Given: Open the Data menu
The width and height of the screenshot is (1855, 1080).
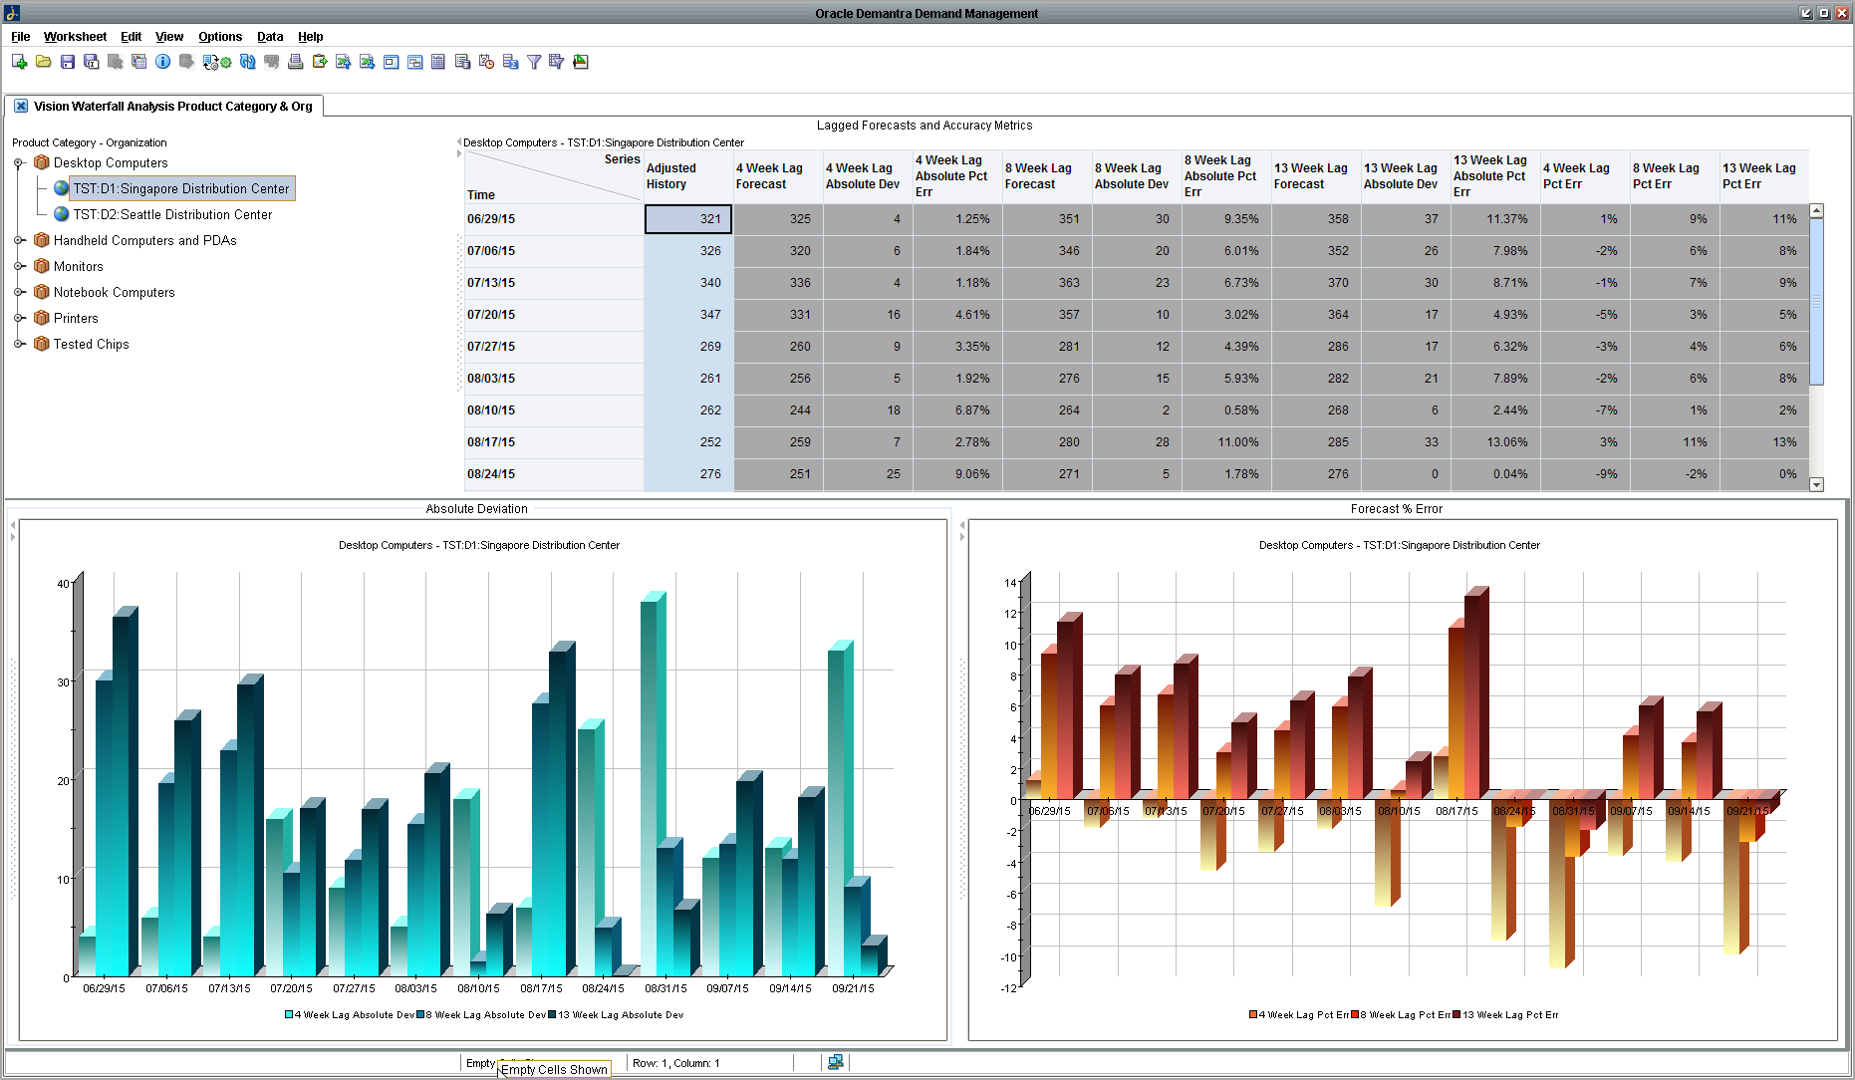Looking at the screenshot, I should pyautogui.click(x=269, y=36).
